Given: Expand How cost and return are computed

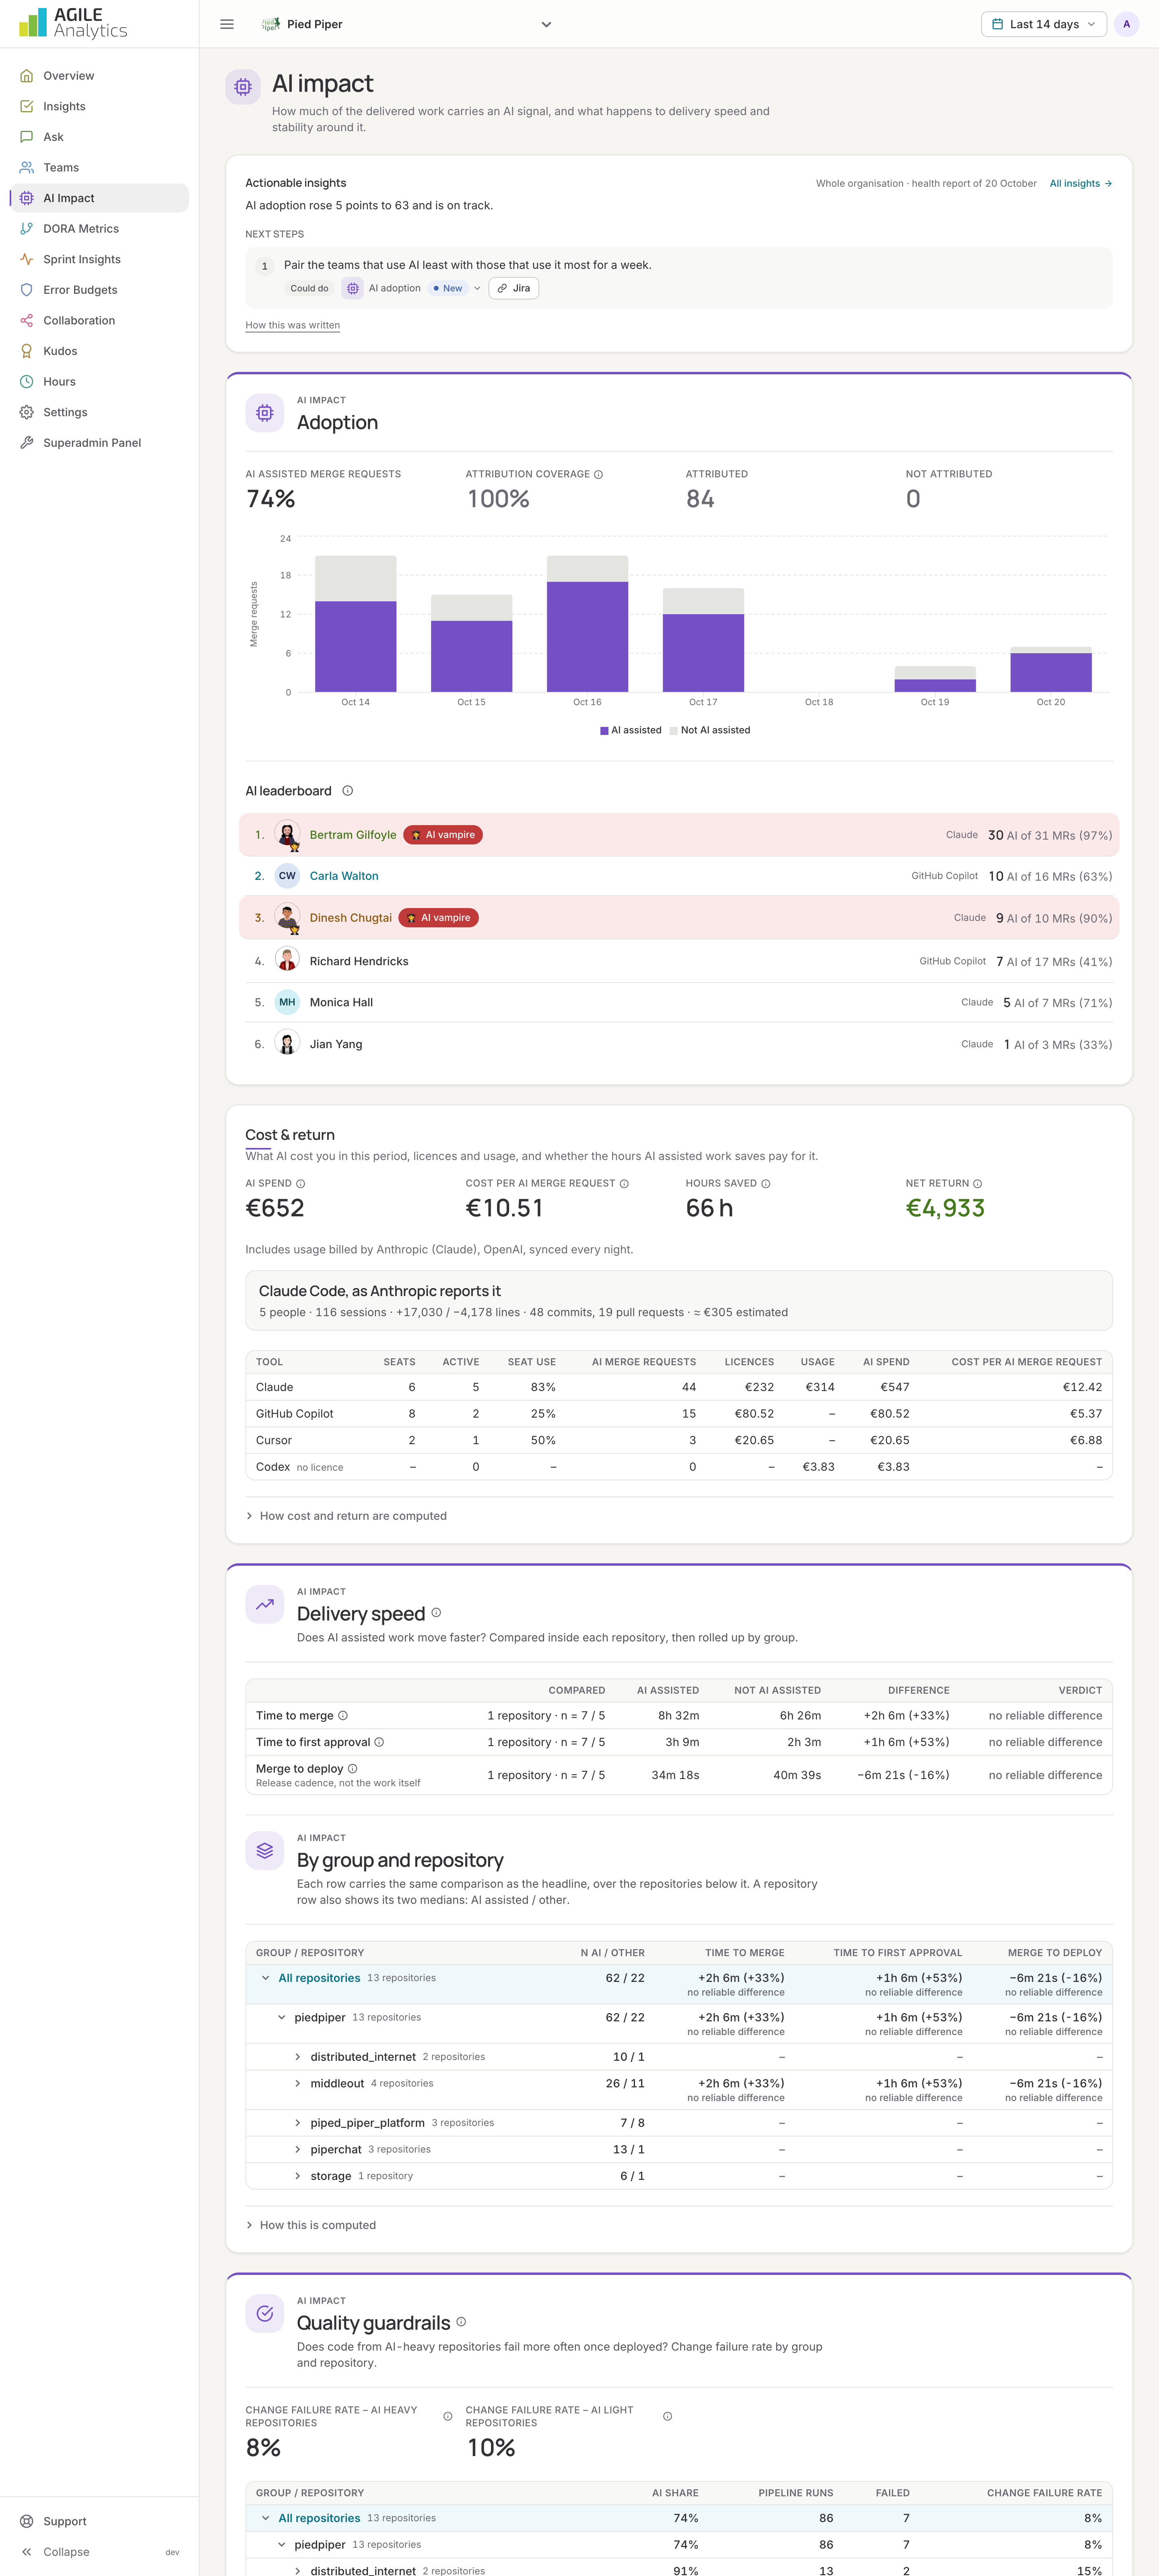Looking at the screenshot, I should coord(346,1516).
